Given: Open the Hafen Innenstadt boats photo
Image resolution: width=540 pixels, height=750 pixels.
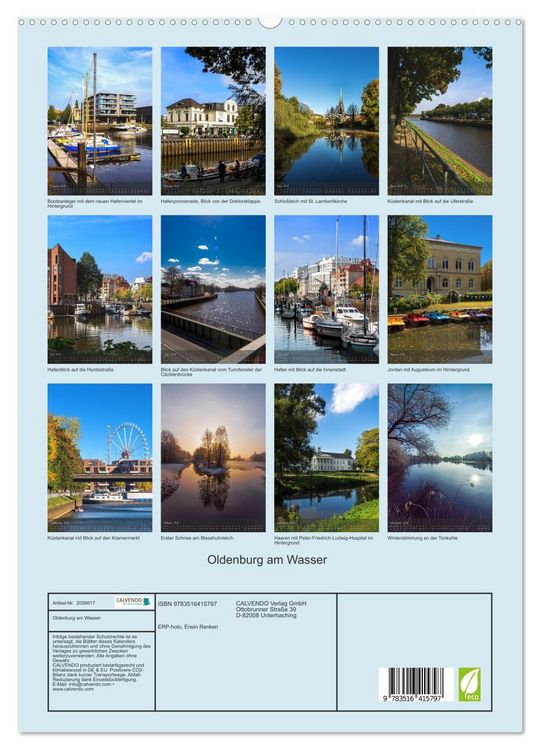Looking at the screenshot, I should 326,289.
